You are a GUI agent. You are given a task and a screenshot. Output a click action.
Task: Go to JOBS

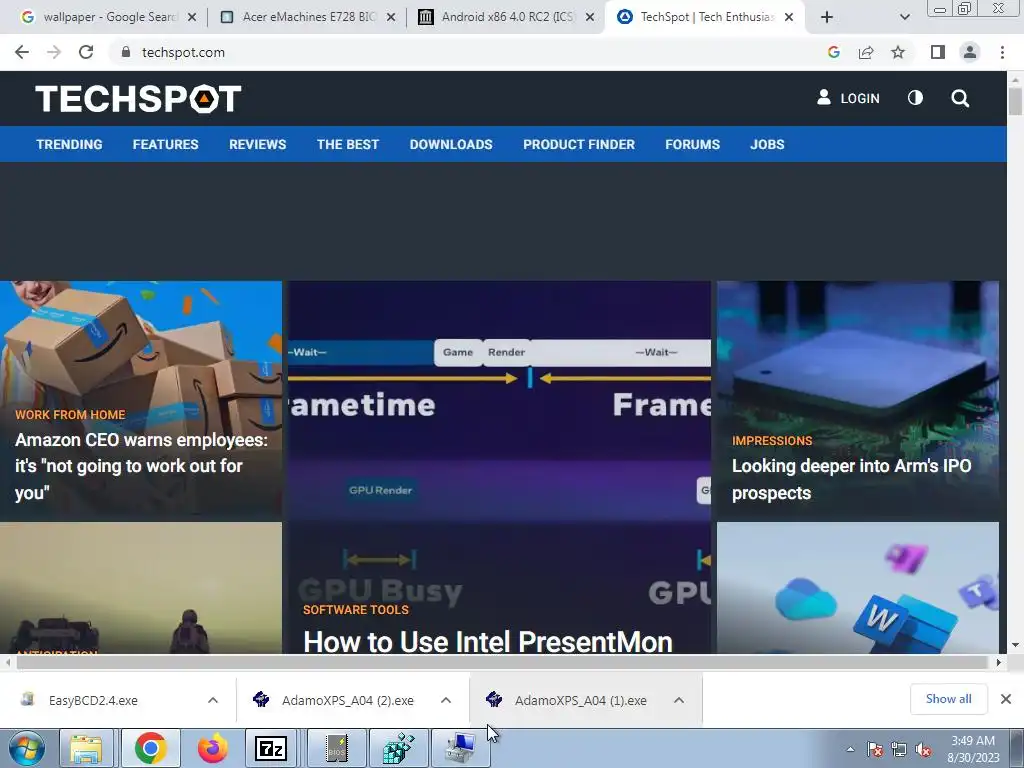(767, 144)
